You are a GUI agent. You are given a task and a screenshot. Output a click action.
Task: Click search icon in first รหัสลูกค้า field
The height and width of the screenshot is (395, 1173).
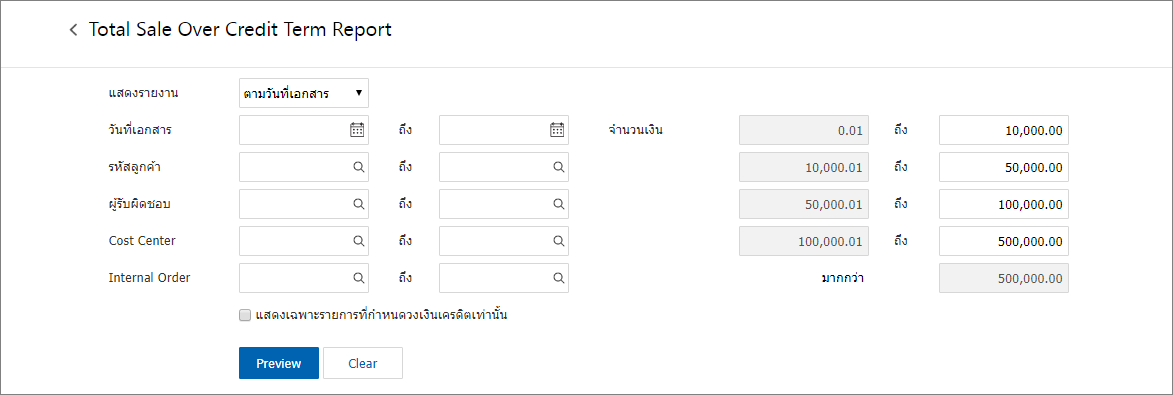358,167
